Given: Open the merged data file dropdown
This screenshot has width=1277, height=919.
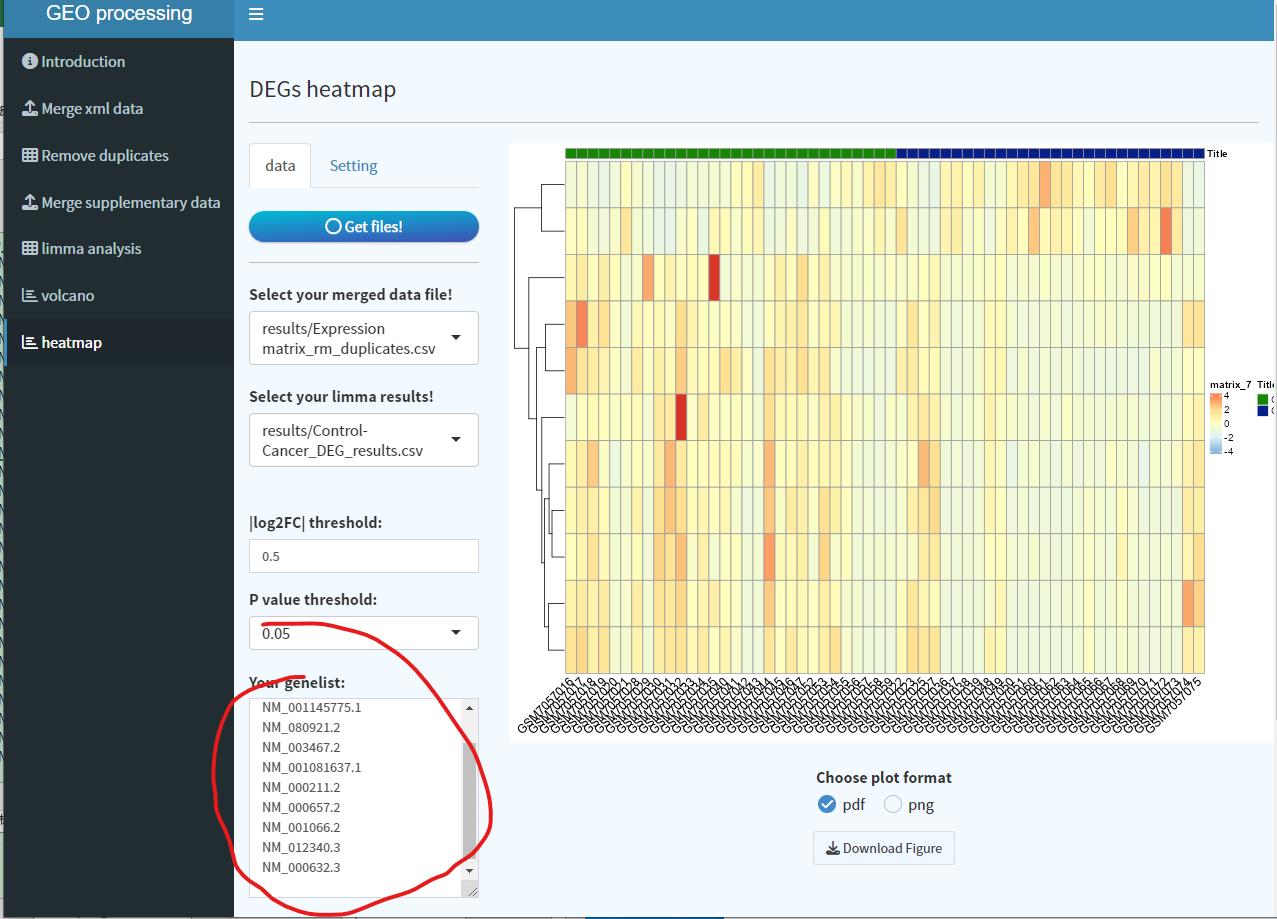Looking at the screenshot, I should pyautogui.click(x=364, y=338).
